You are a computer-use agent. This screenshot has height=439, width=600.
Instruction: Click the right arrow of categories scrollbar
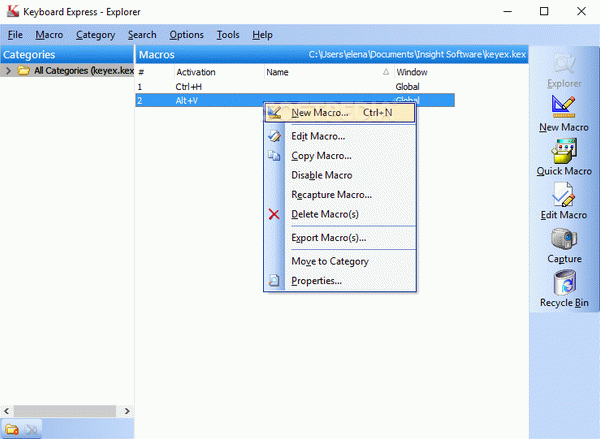coord(127,411)
